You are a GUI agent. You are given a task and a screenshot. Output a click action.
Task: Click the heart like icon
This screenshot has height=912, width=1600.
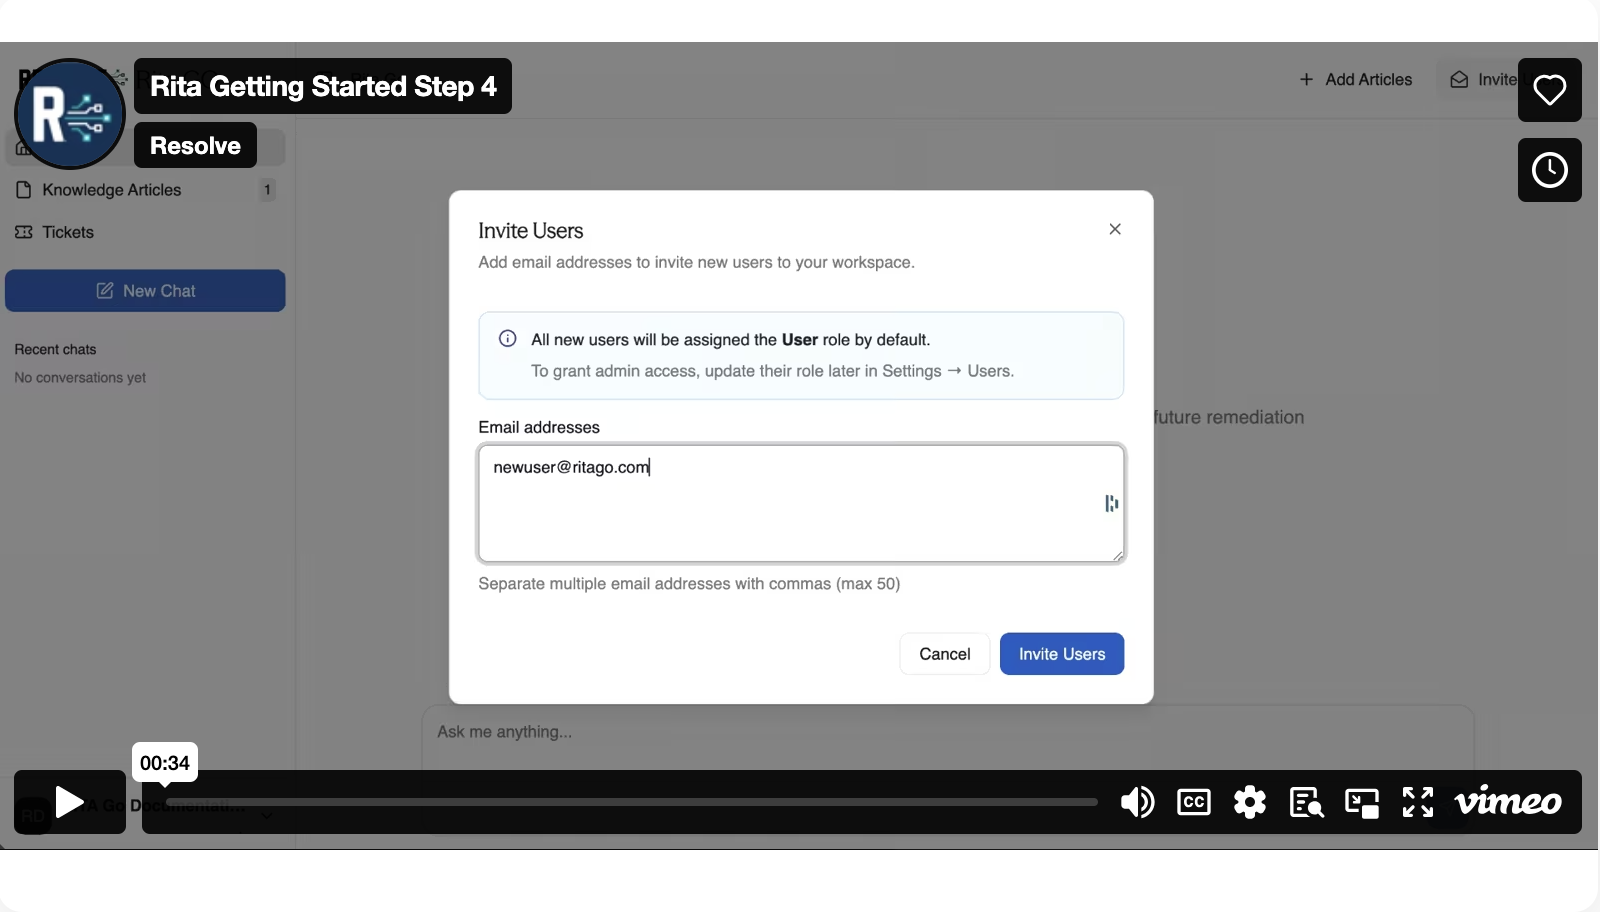click(x=1549, y=90)
